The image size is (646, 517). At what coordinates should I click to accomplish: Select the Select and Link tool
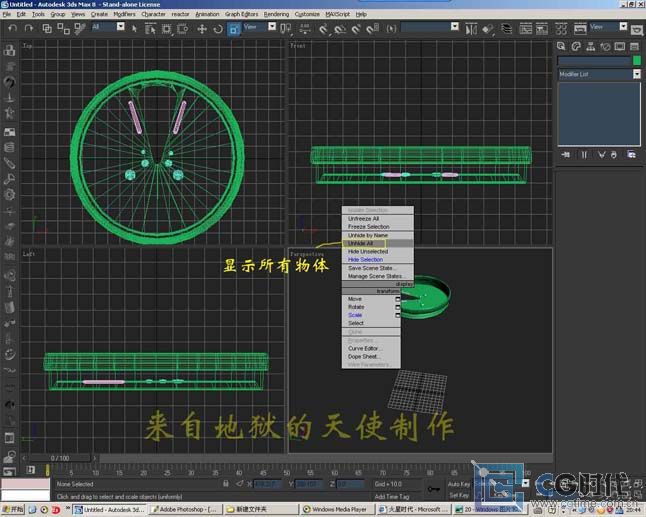click(x=47, y=28)
